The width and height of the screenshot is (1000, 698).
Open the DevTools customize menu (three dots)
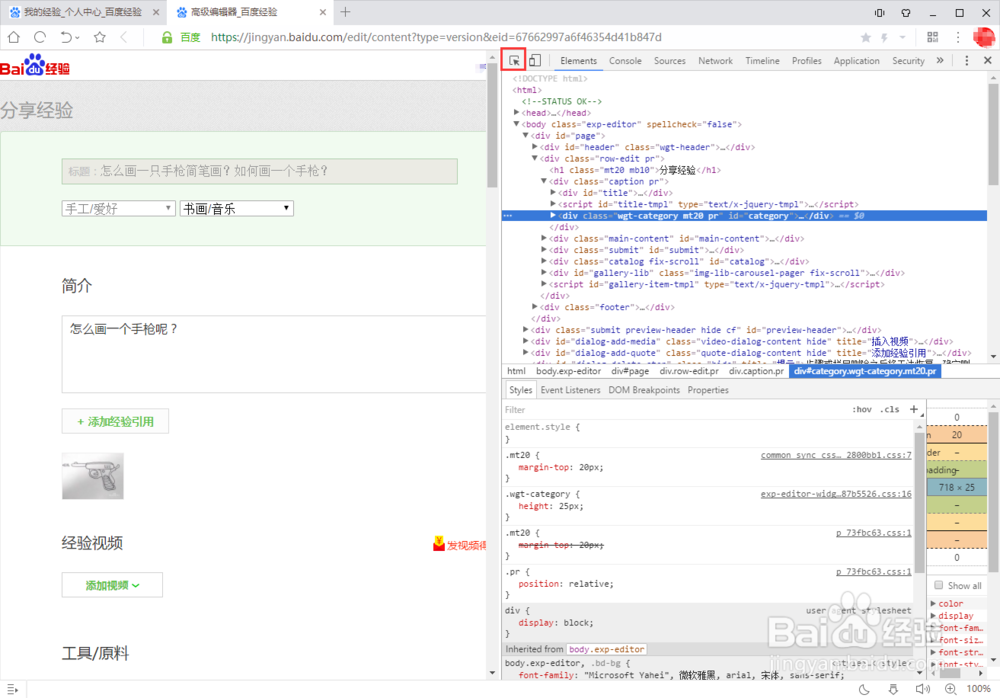[x=967, y=60]
